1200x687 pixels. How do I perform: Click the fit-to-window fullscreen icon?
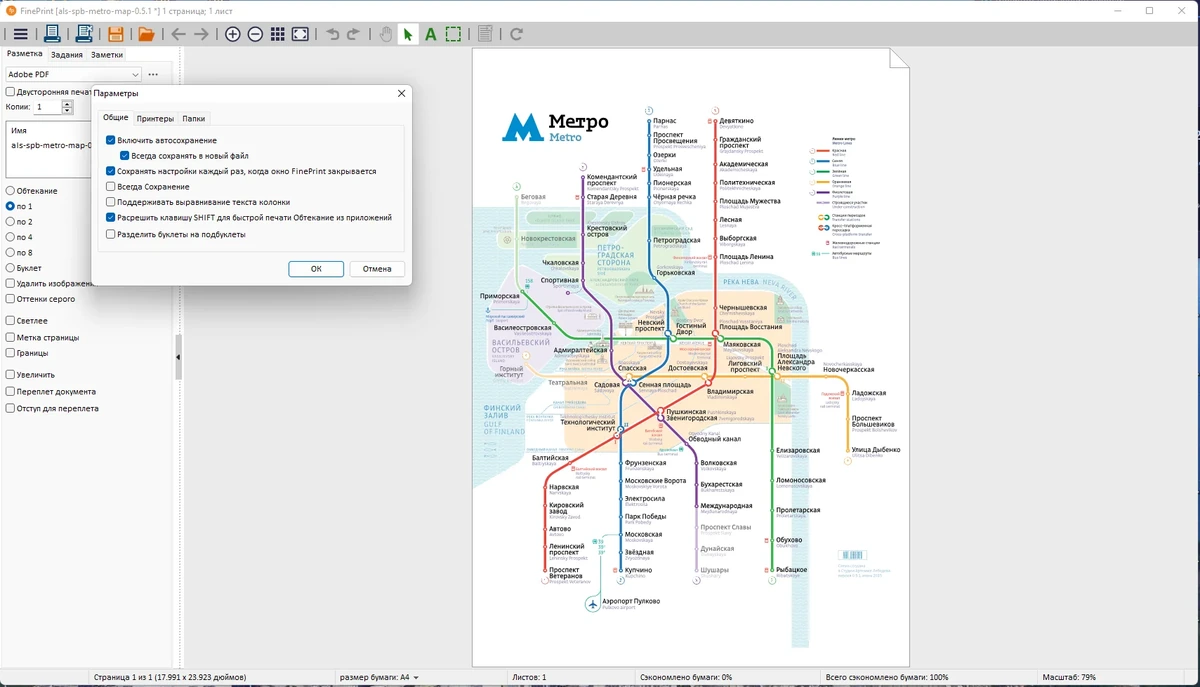pyautogui.click(x=300, y=34)
